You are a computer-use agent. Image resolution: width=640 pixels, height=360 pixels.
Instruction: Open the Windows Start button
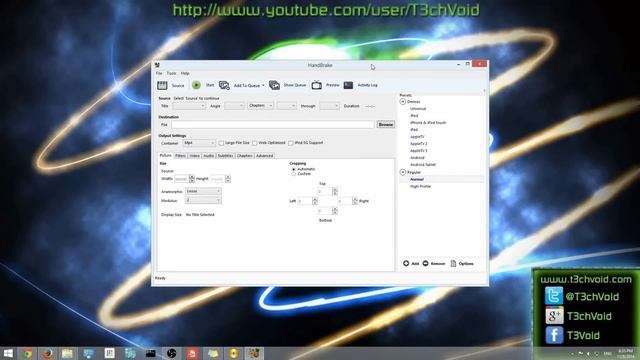(x=8, y=353)
